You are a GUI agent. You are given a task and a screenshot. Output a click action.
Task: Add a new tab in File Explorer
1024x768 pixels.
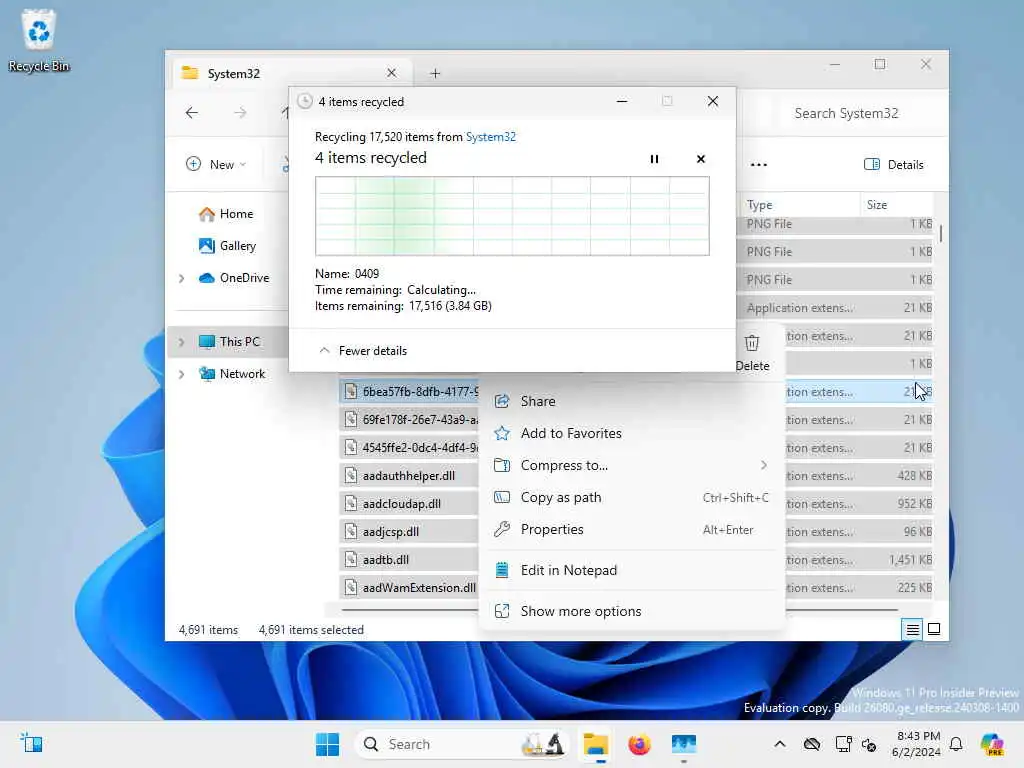tap(435, 73)
